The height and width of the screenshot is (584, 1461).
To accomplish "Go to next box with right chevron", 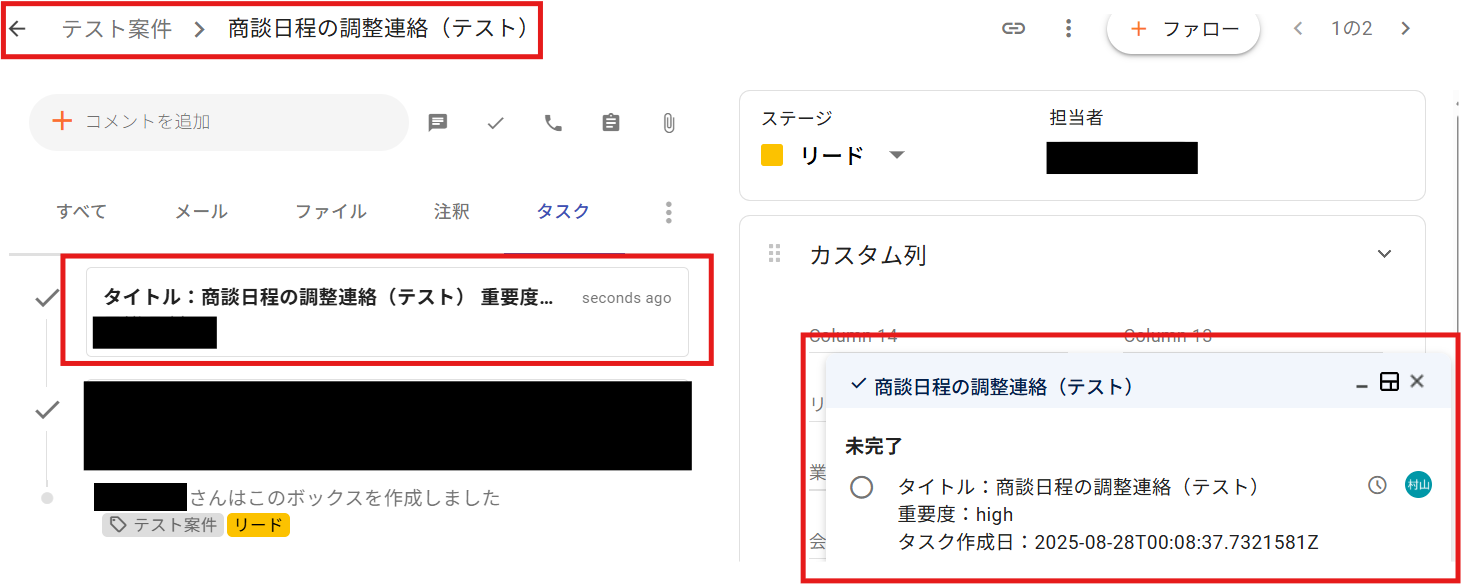I will (1406, 29).
